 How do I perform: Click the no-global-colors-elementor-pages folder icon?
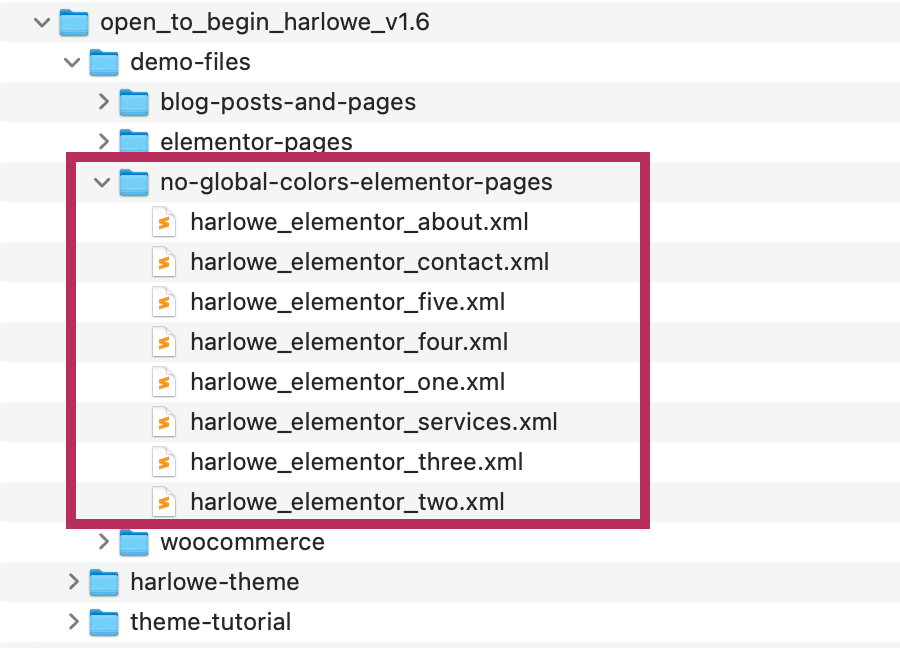click(x=134, y=181)
